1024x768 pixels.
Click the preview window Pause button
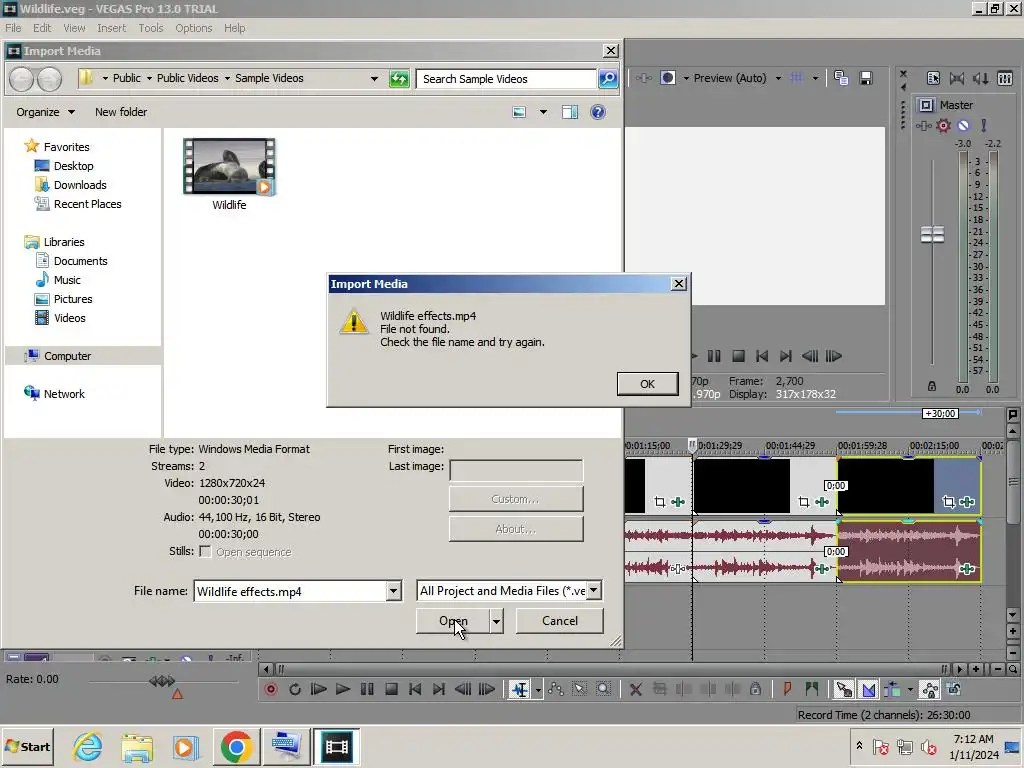(x=714, y=356)
